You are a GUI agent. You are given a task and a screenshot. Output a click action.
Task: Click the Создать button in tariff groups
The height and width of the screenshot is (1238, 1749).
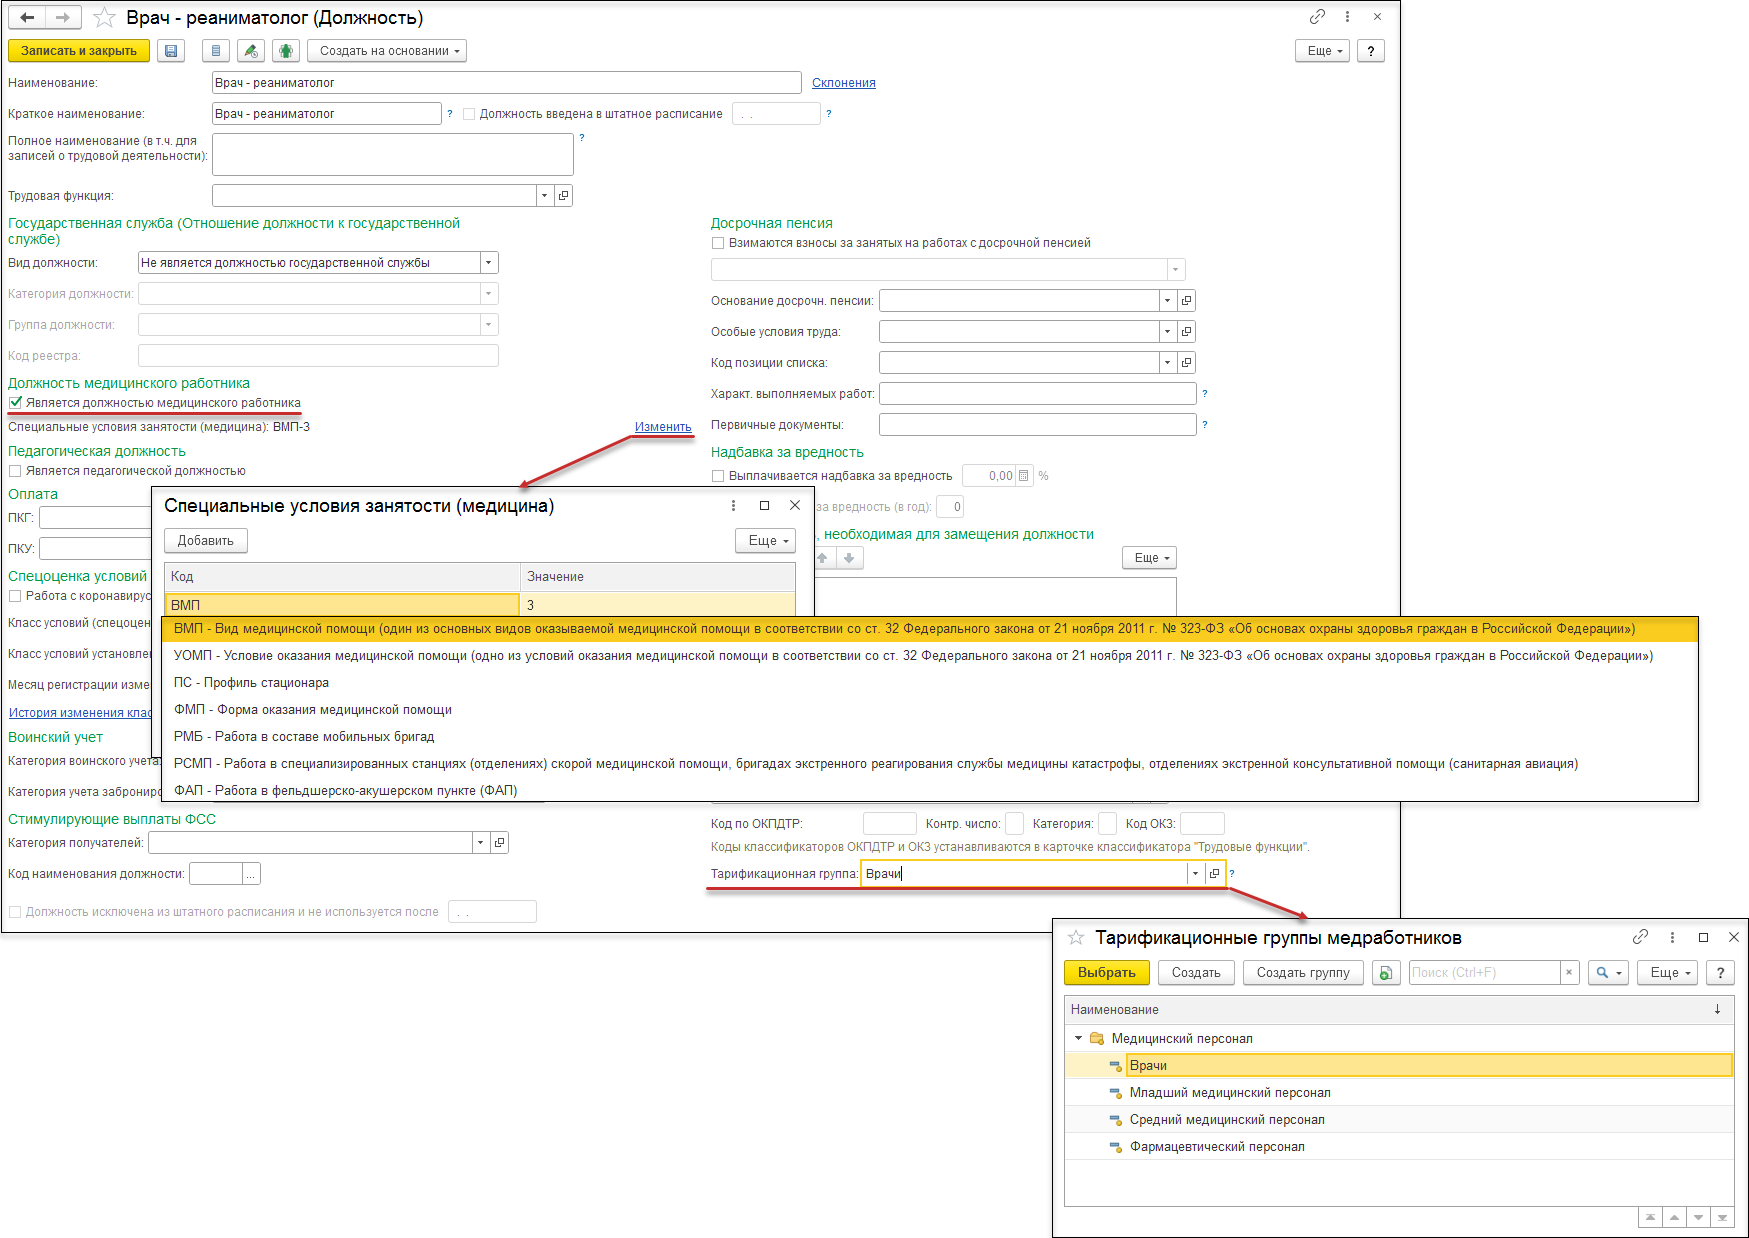coord(1196,973)
